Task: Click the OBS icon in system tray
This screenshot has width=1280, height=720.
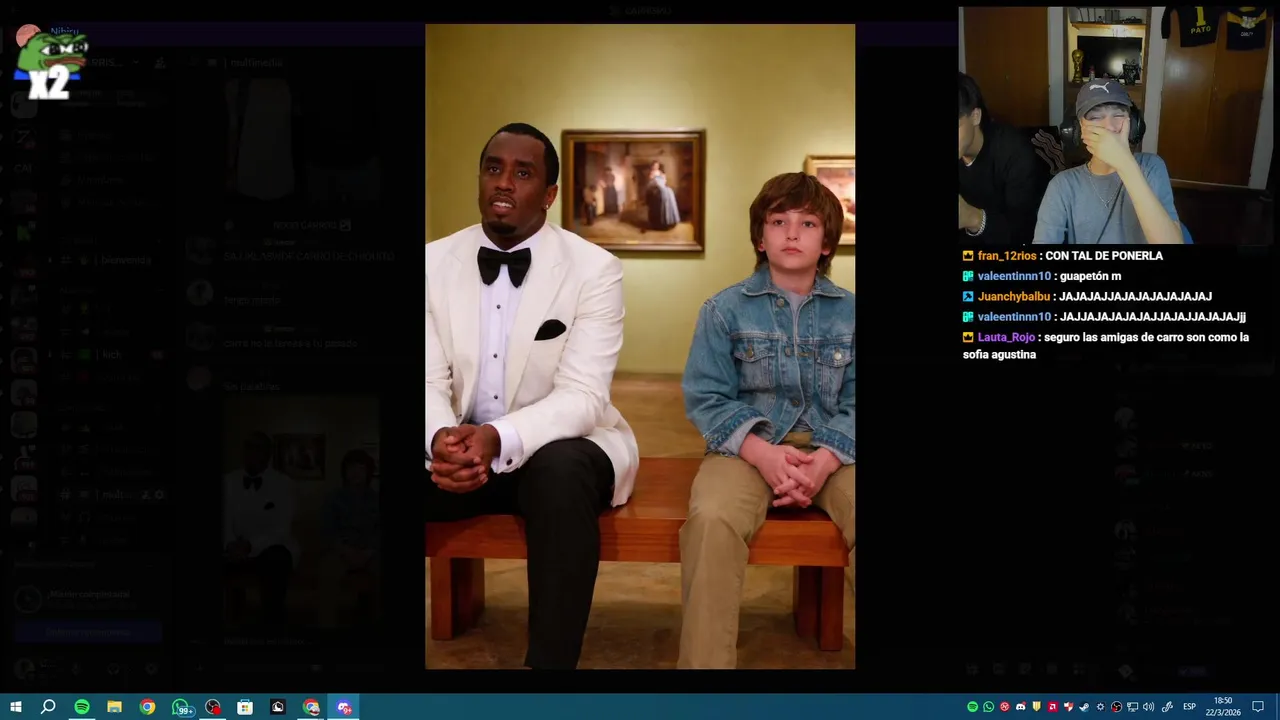Action: [x=1117, y=707]
